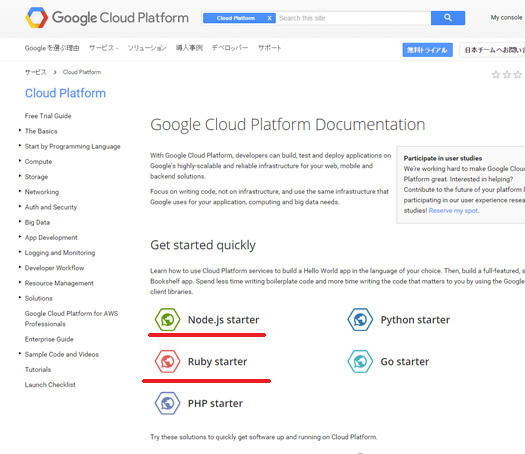Open the Node.js starter link
Viewport: 525px width, 454px height.
click(x=223, y=320)
